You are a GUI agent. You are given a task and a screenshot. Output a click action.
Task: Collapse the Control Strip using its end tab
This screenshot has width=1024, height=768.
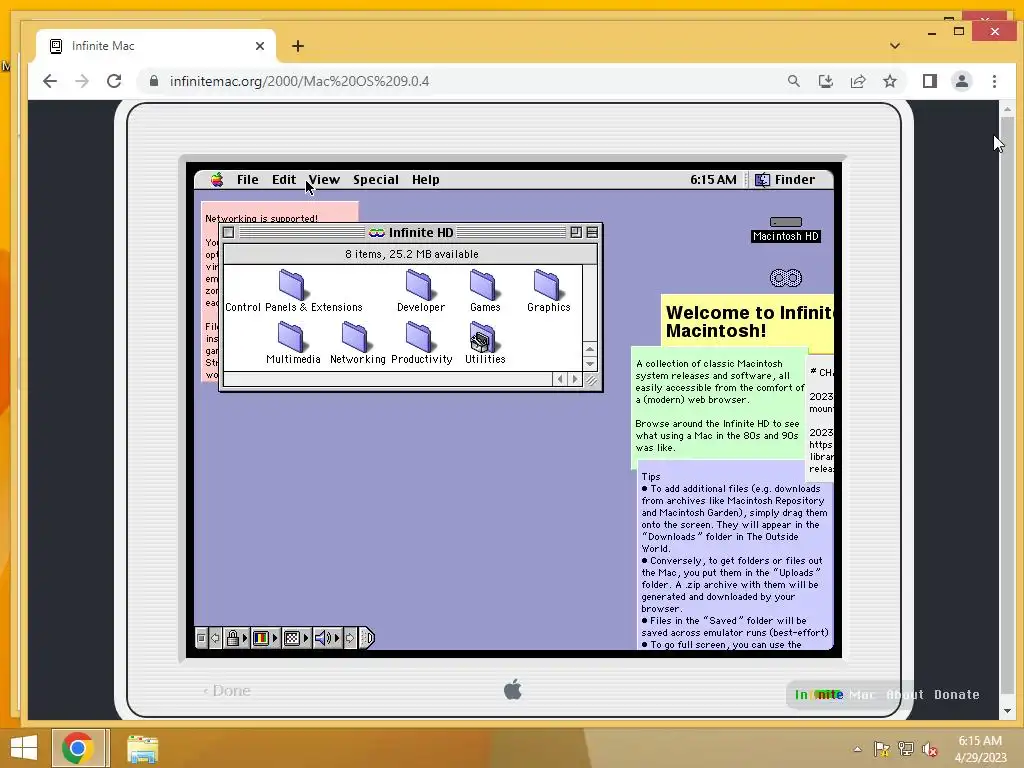click(x=367, y=638)
